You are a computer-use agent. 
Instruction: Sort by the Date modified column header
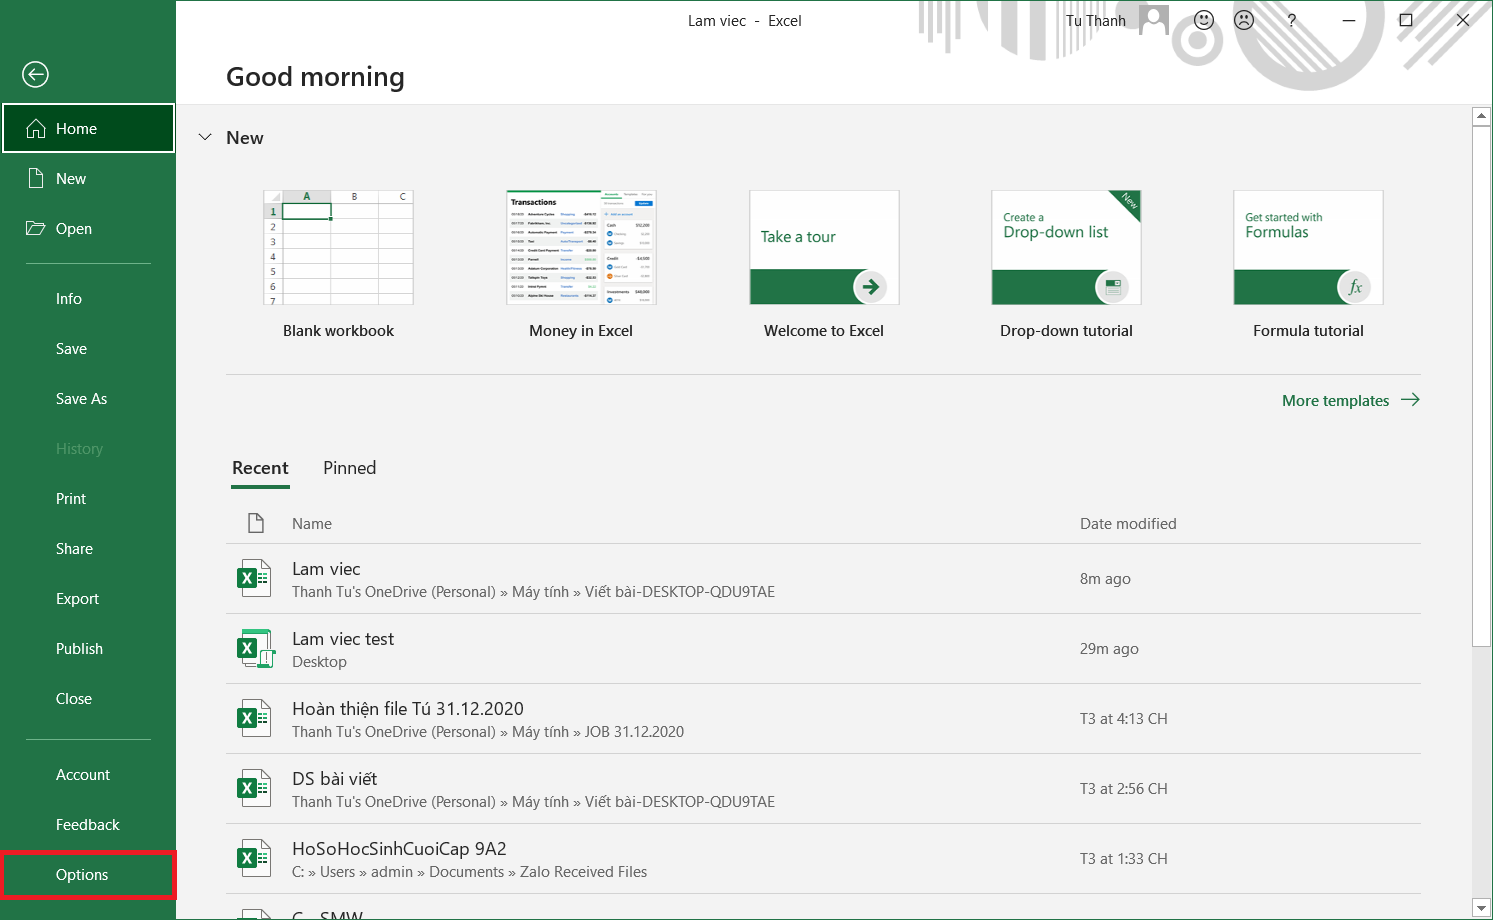click(1128, 524)
